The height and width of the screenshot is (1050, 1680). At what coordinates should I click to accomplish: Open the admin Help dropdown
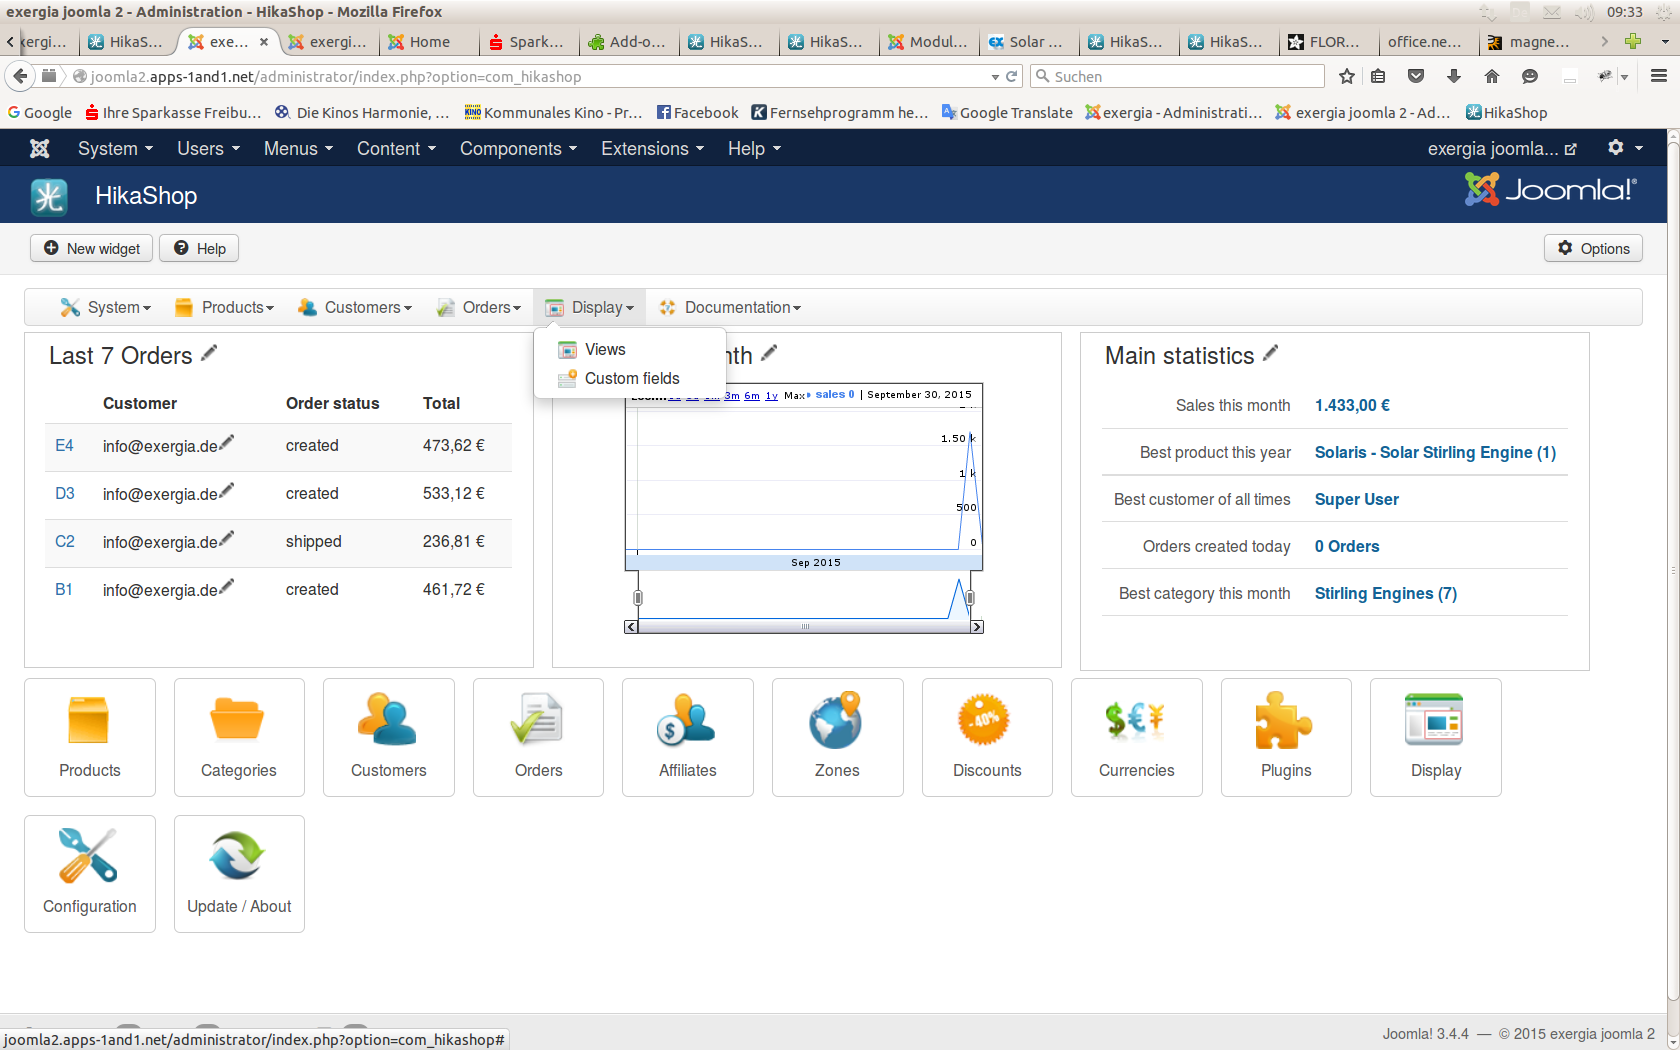tap(754, 149)
